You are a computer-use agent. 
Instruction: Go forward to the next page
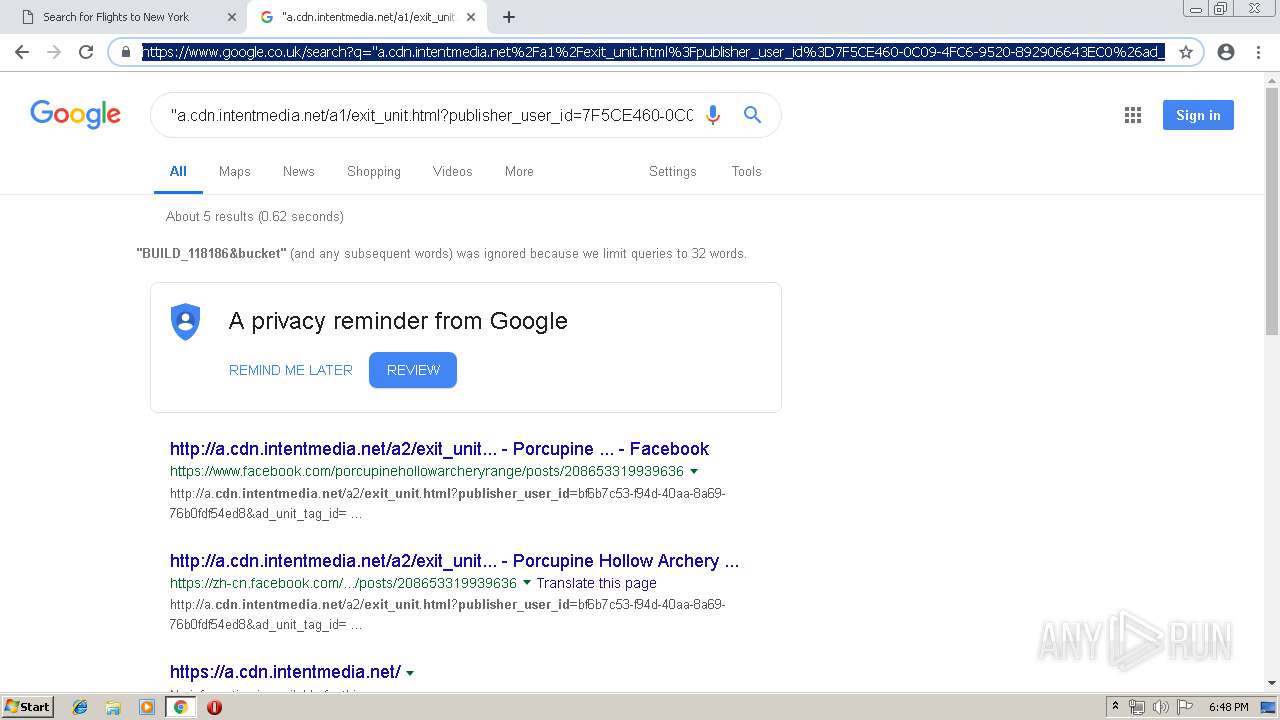(x=54, y=52)
